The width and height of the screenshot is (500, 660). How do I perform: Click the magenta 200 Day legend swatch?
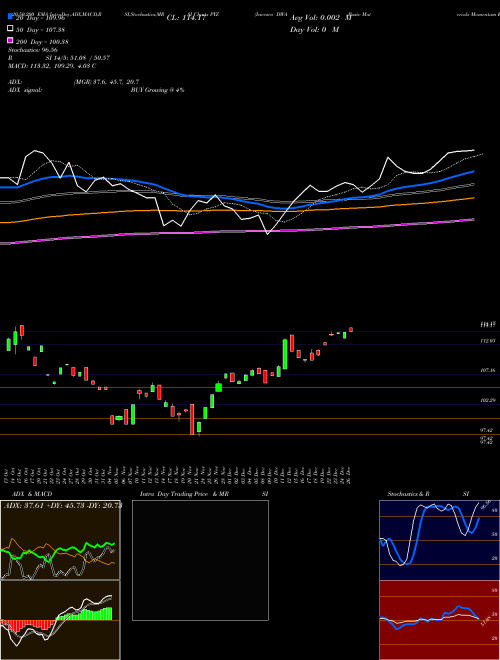[x=11, y=40]
